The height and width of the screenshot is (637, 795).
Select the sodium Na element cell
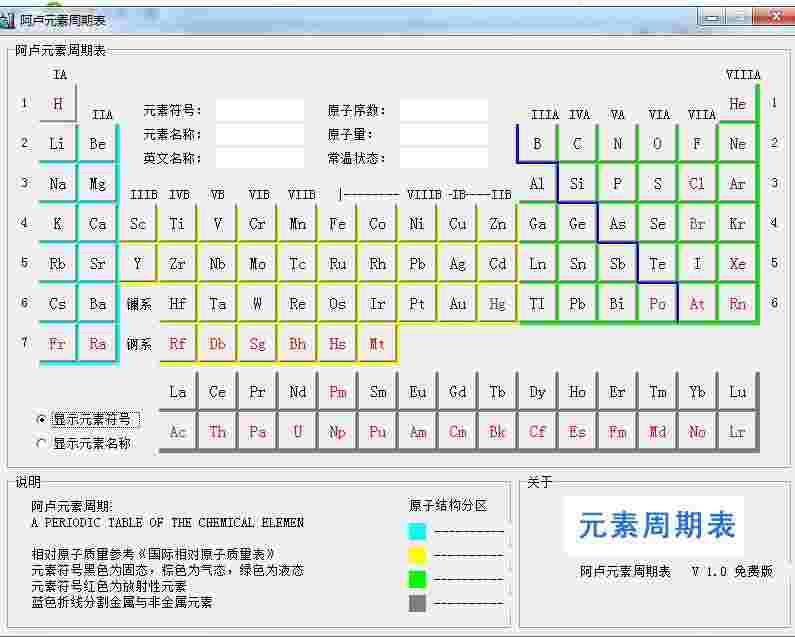[x=58, y=184]
